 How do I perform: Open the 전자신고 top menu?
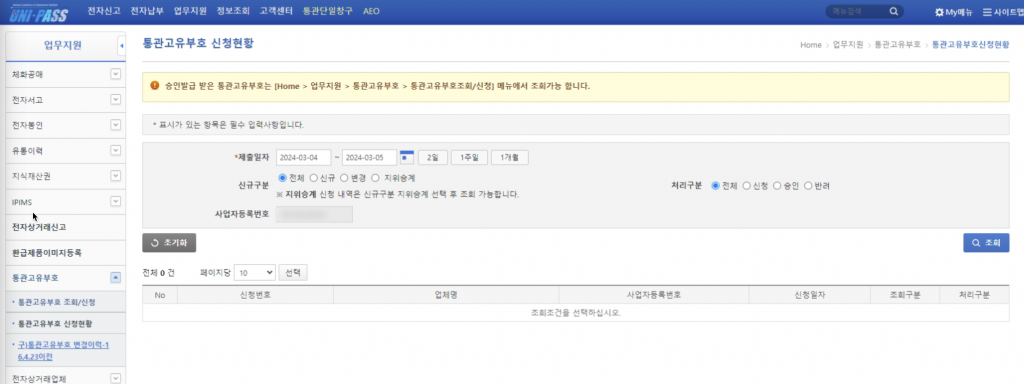coord(104,12)
